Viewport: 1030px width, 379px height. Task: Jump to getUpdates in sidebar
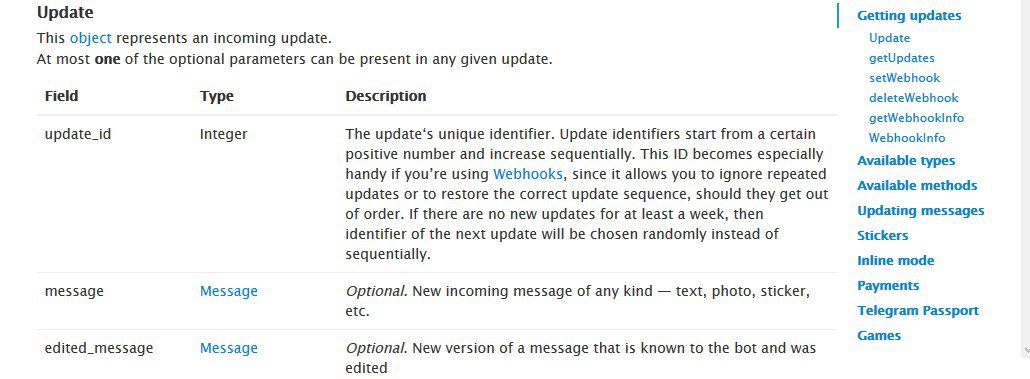[901, 58]
